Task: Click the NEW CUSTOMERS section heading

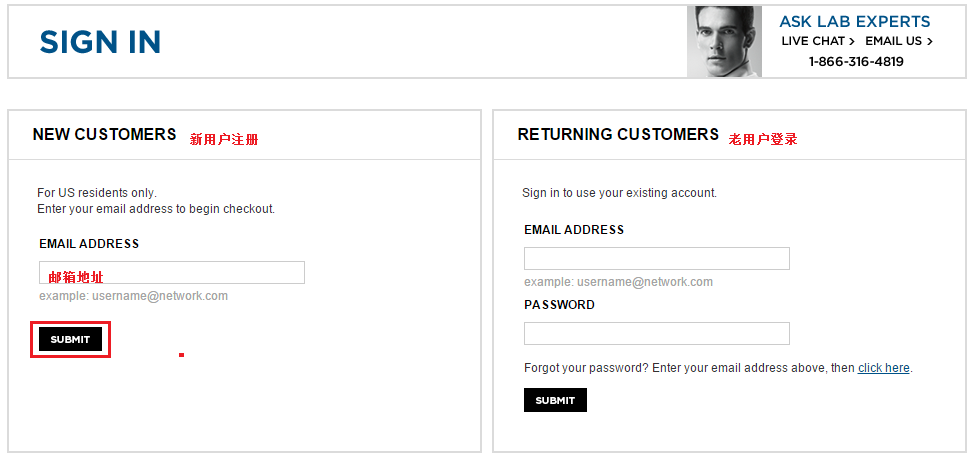Action: (x=104, y=134)
